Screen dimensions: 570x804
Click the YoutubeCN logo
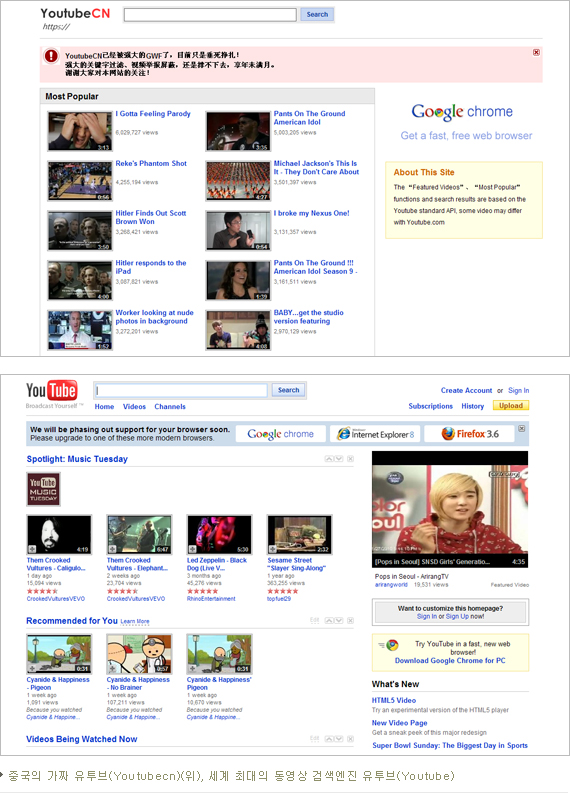(x=75, y=13)
